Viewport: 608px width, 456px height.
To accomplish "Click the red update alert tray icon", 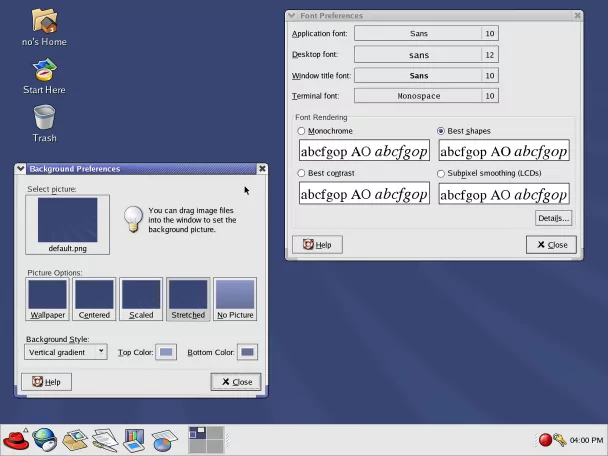I will (x=545, y=440).
